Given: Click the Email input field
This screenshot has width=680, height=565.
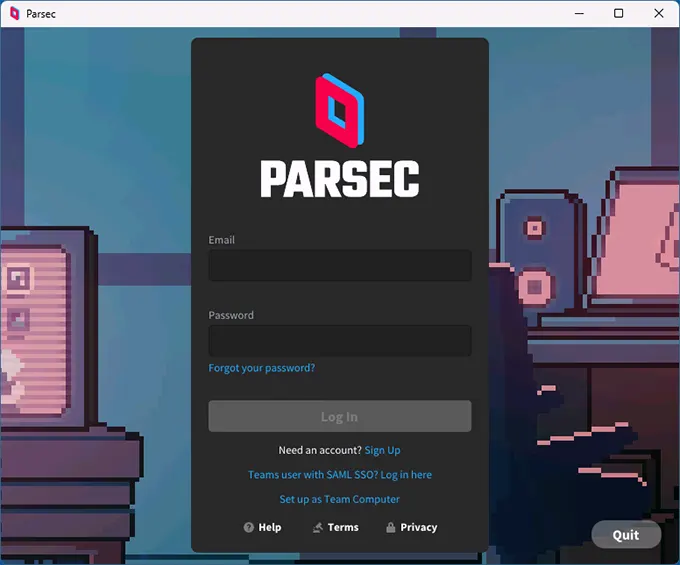Looking at the screenshot, I should 340,265.
